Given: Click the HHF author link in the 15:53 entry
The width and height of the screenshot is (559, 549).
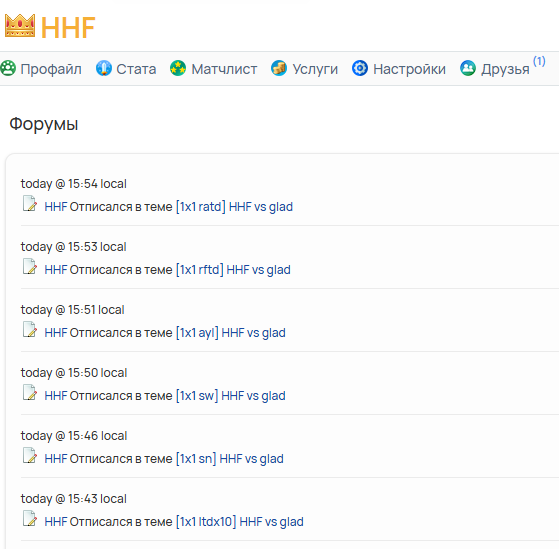Looking at the screenshot, I should pyautogui.click(x=56, y=270).
